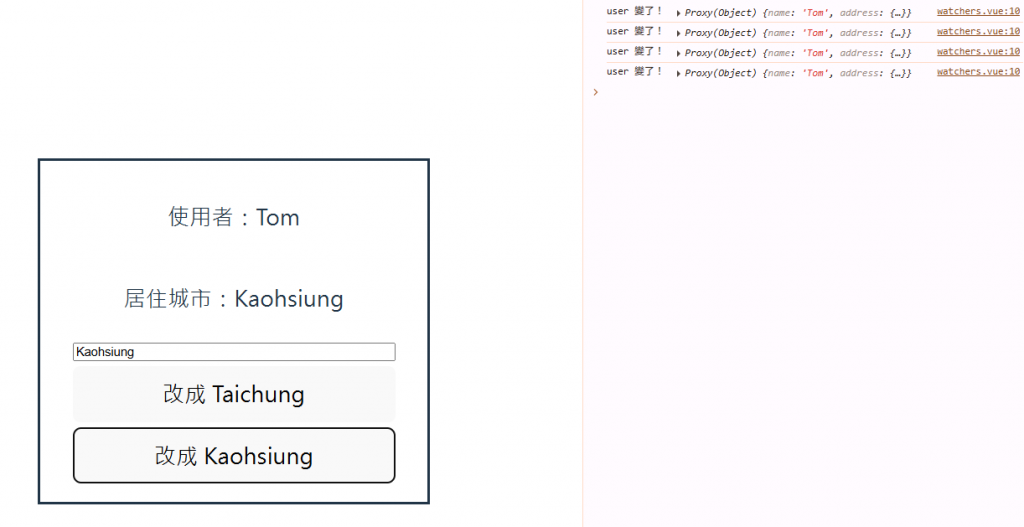Image resolution: width=1024 pixels, height=527 pixels.
Task: Open watchers.vue:10 link of third log
Action: tap(978, 51)
